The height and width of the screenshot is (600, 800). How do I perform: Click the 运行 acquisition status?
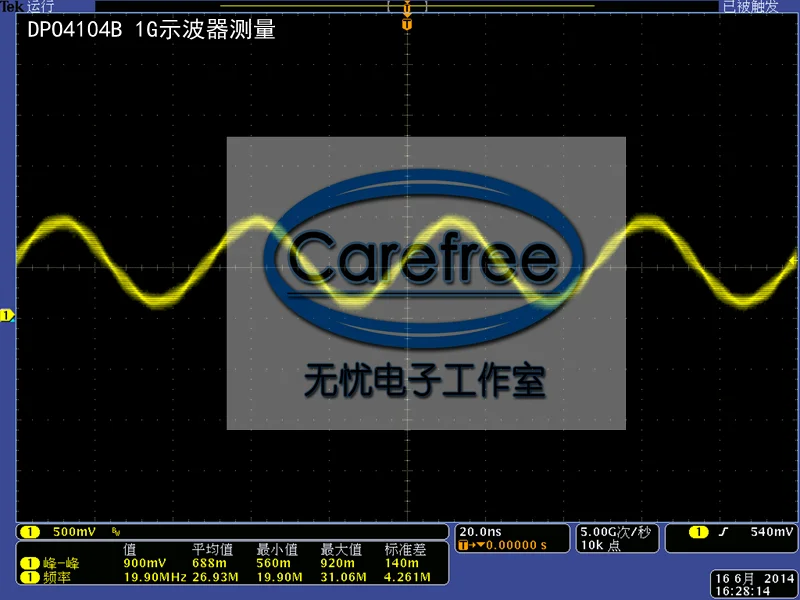[40, 6]
